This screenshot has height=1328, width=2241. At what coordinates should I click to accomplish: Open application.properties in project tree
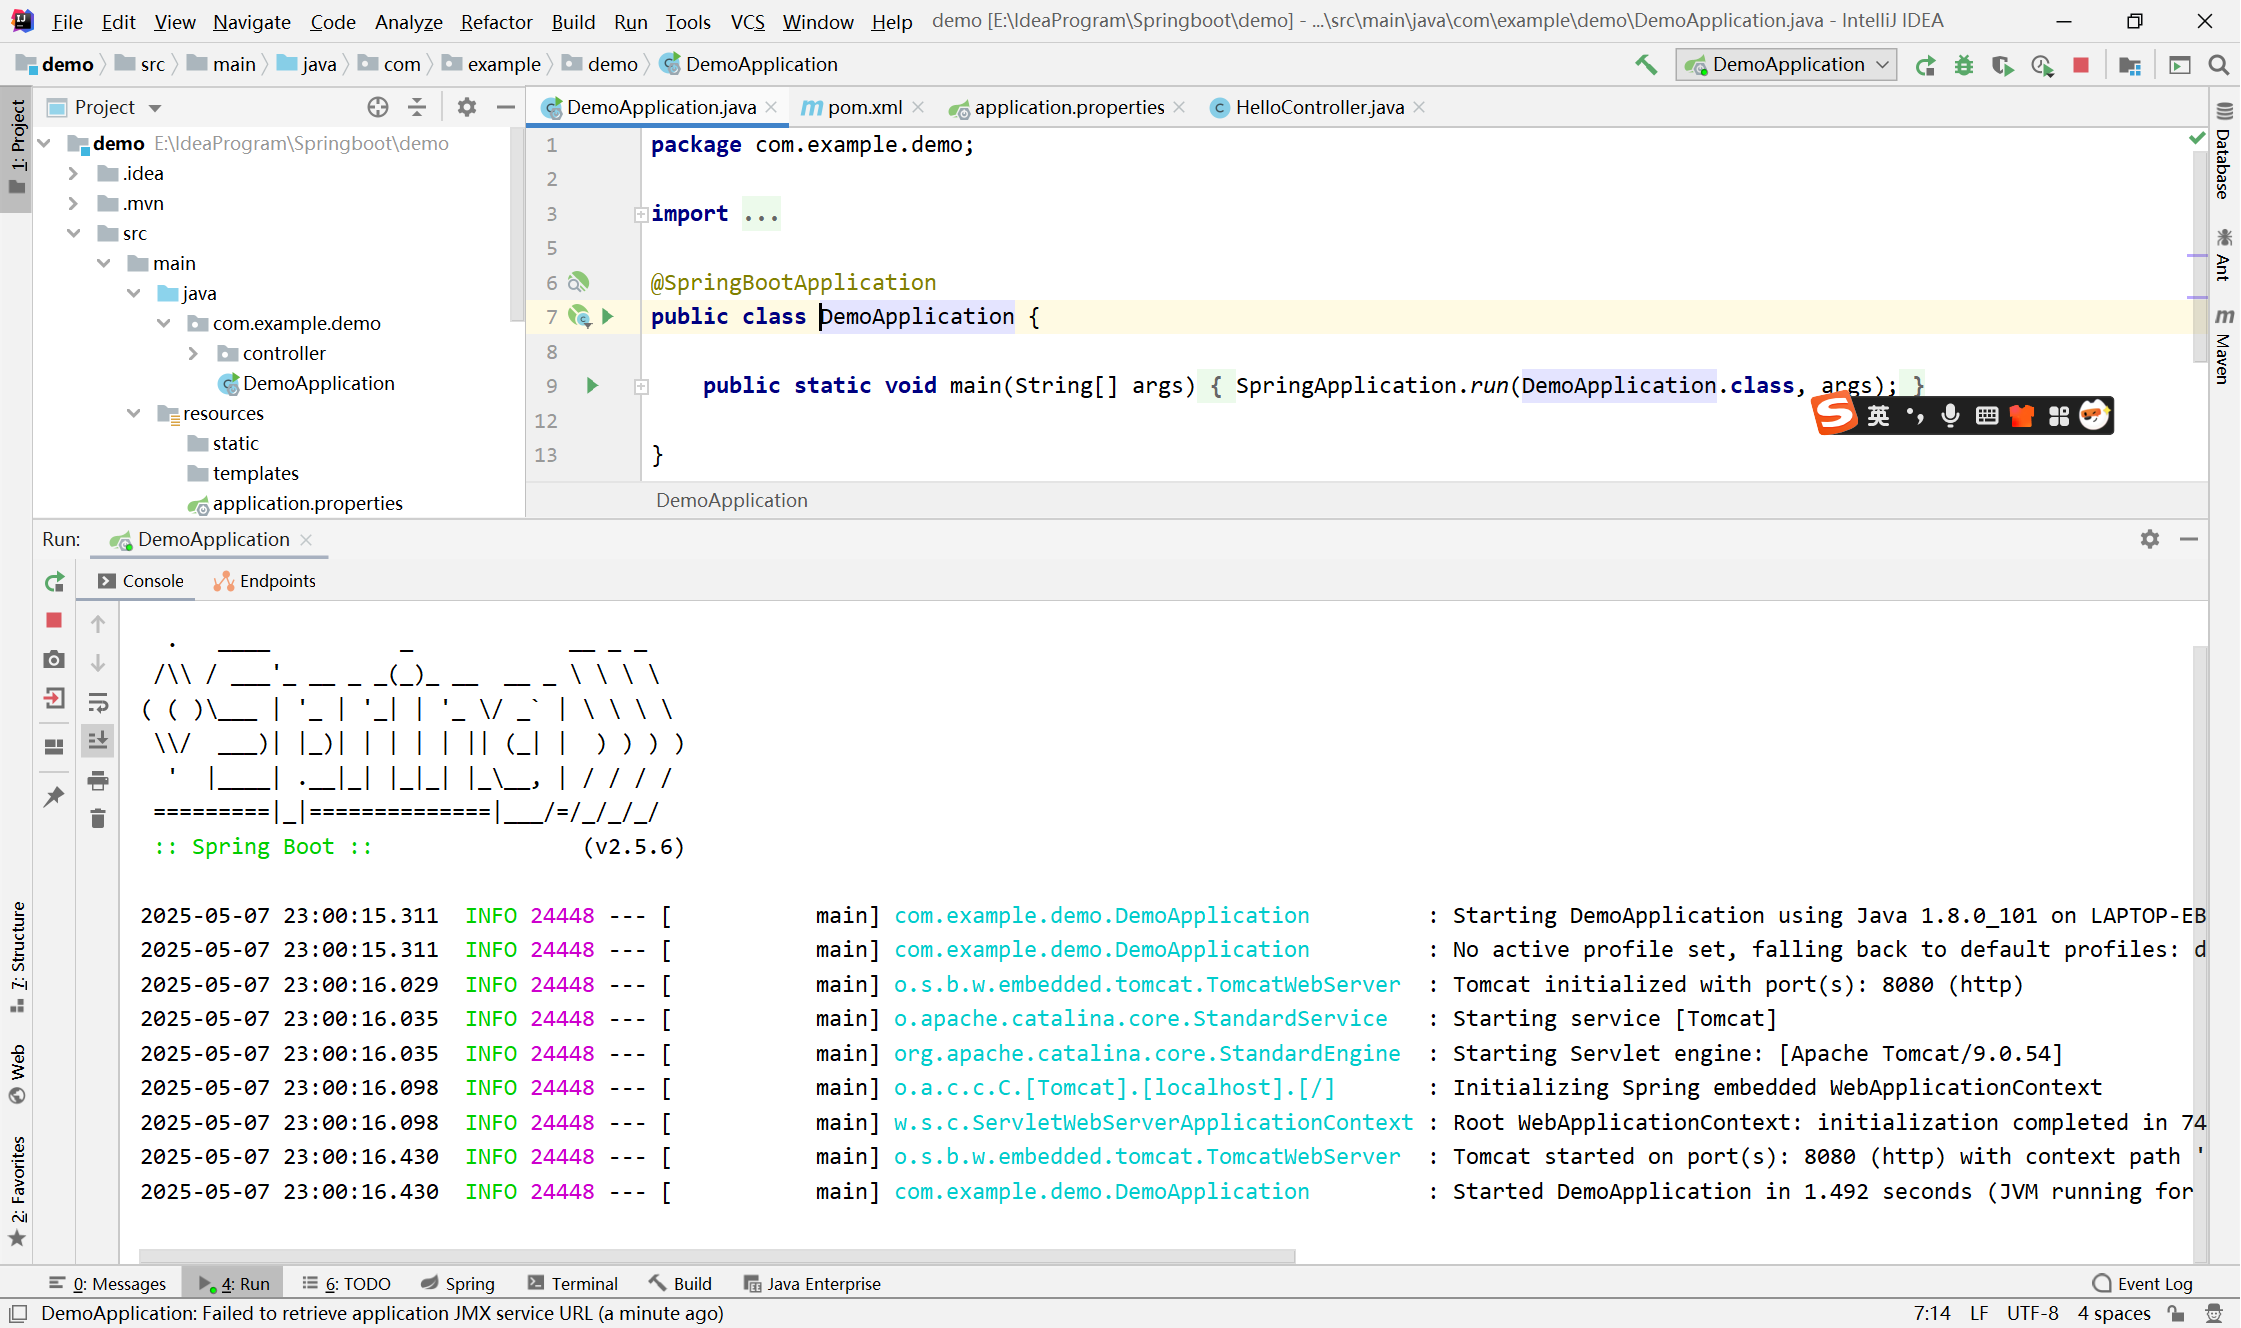pyautogui.click(x=307, y=503)
